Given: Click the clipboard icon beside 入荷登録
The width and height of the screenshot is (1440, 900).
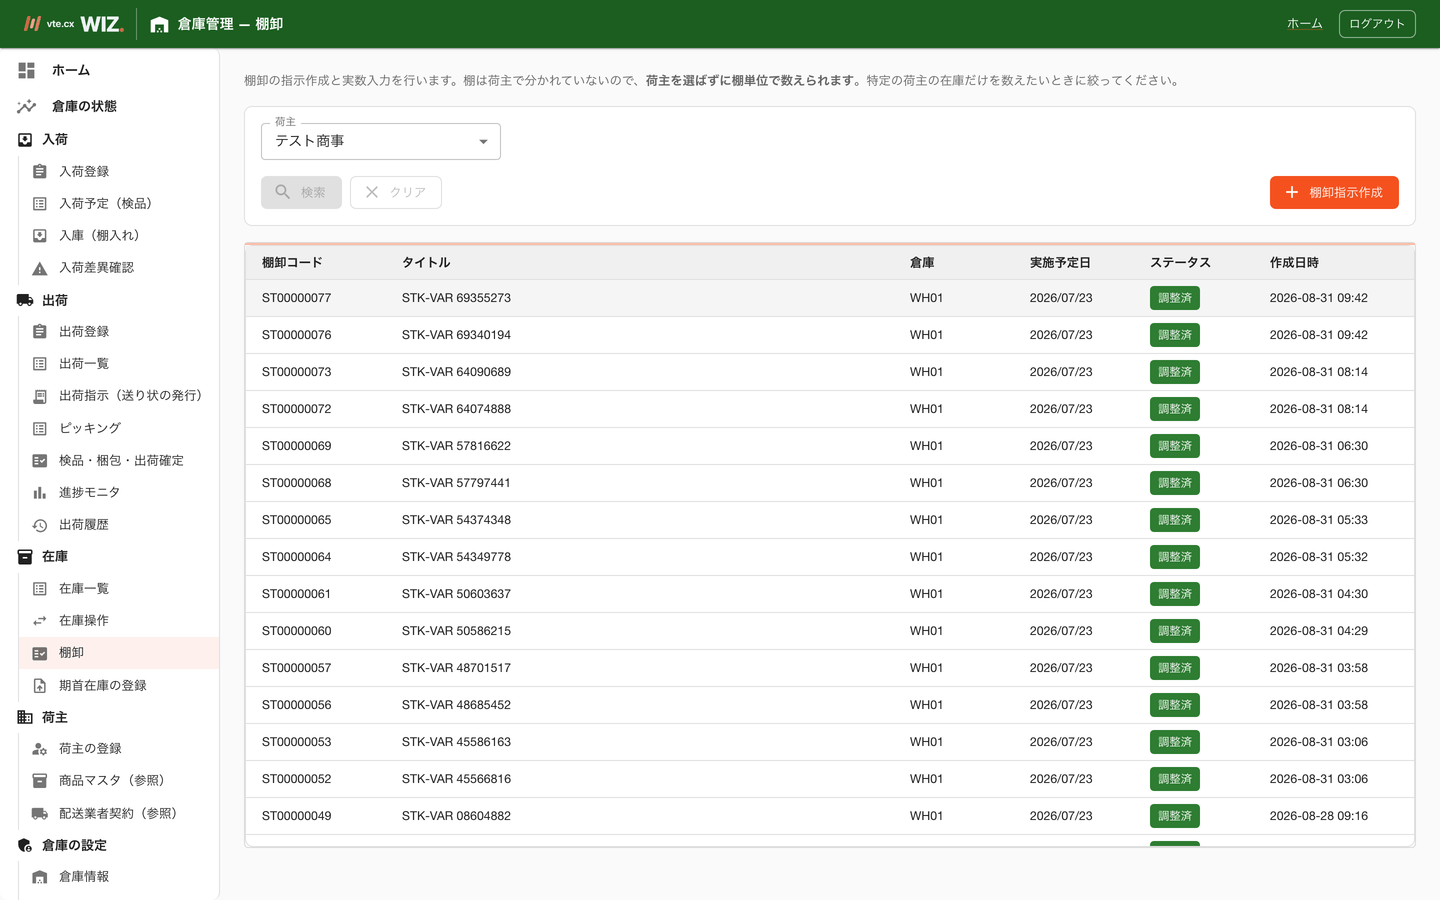Looking at the screenshot, I should tap(40, 172).
